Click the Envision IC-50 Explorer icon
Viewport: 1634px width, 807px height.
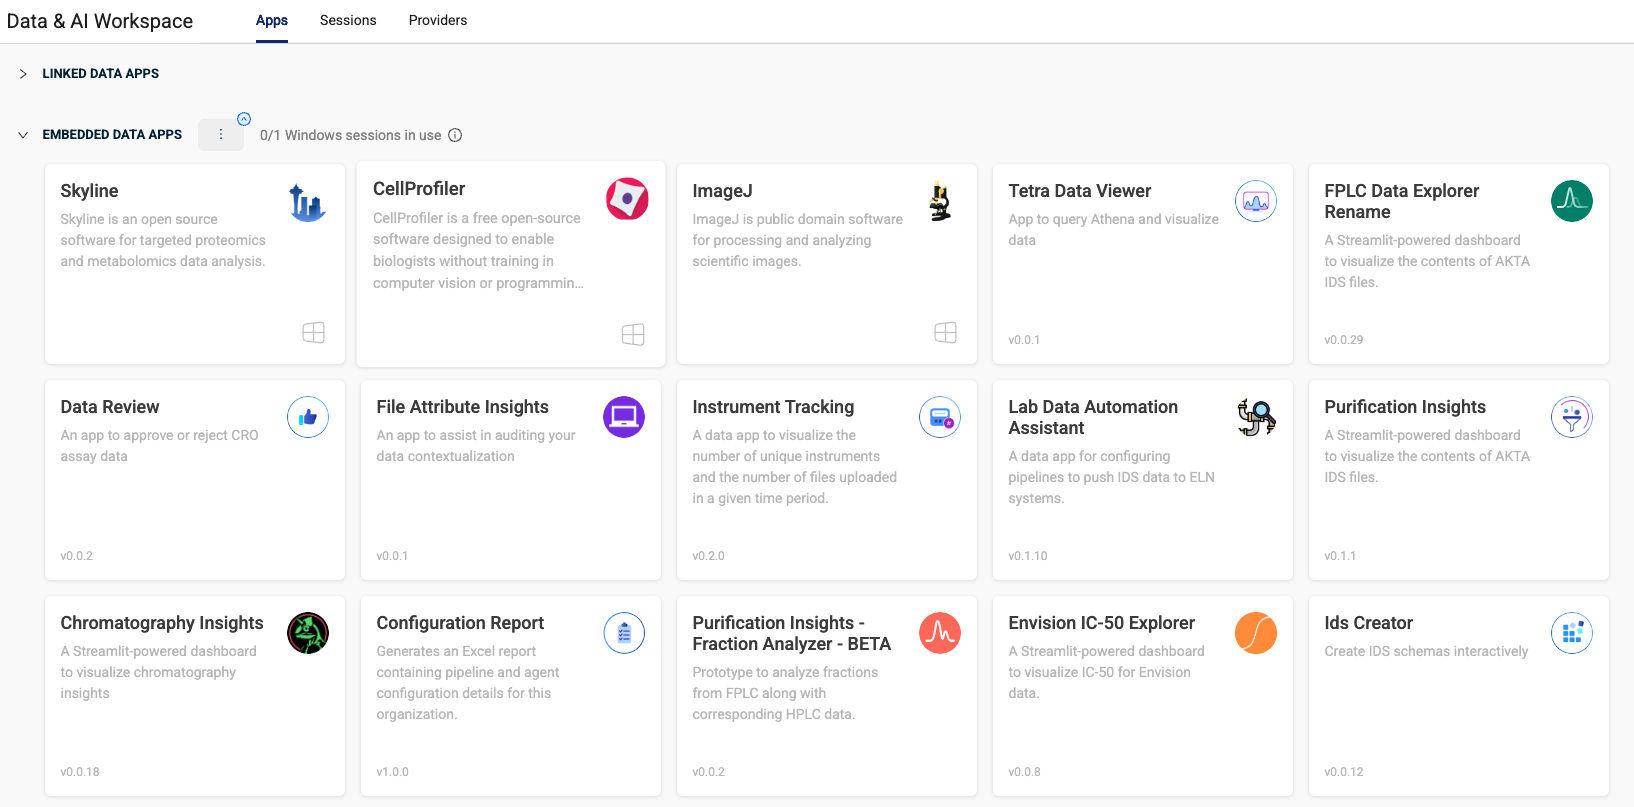(x=1256, y=633)
